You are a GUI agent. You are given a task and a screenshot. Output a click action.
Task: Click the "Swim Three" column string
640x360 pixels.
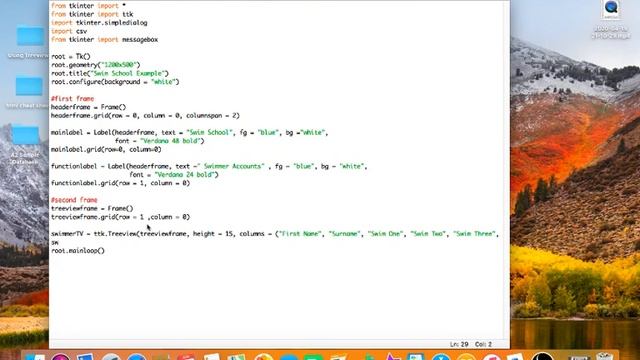click(x=475, y=234)
